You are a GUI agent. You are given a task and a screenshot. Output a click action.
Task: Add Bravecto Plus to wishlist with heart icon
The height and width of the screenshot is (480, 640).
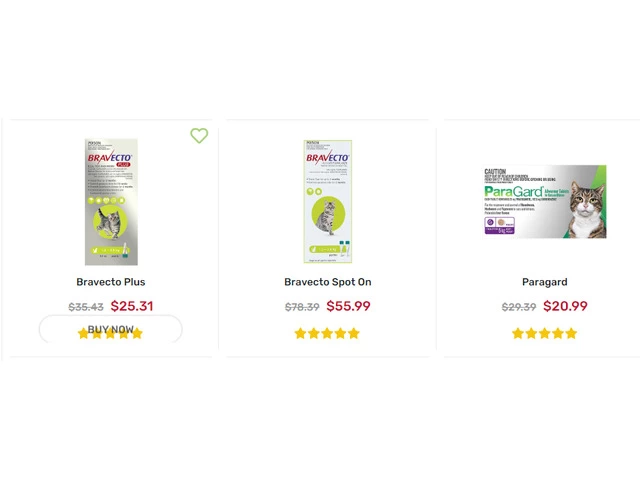tap(199, 135)
